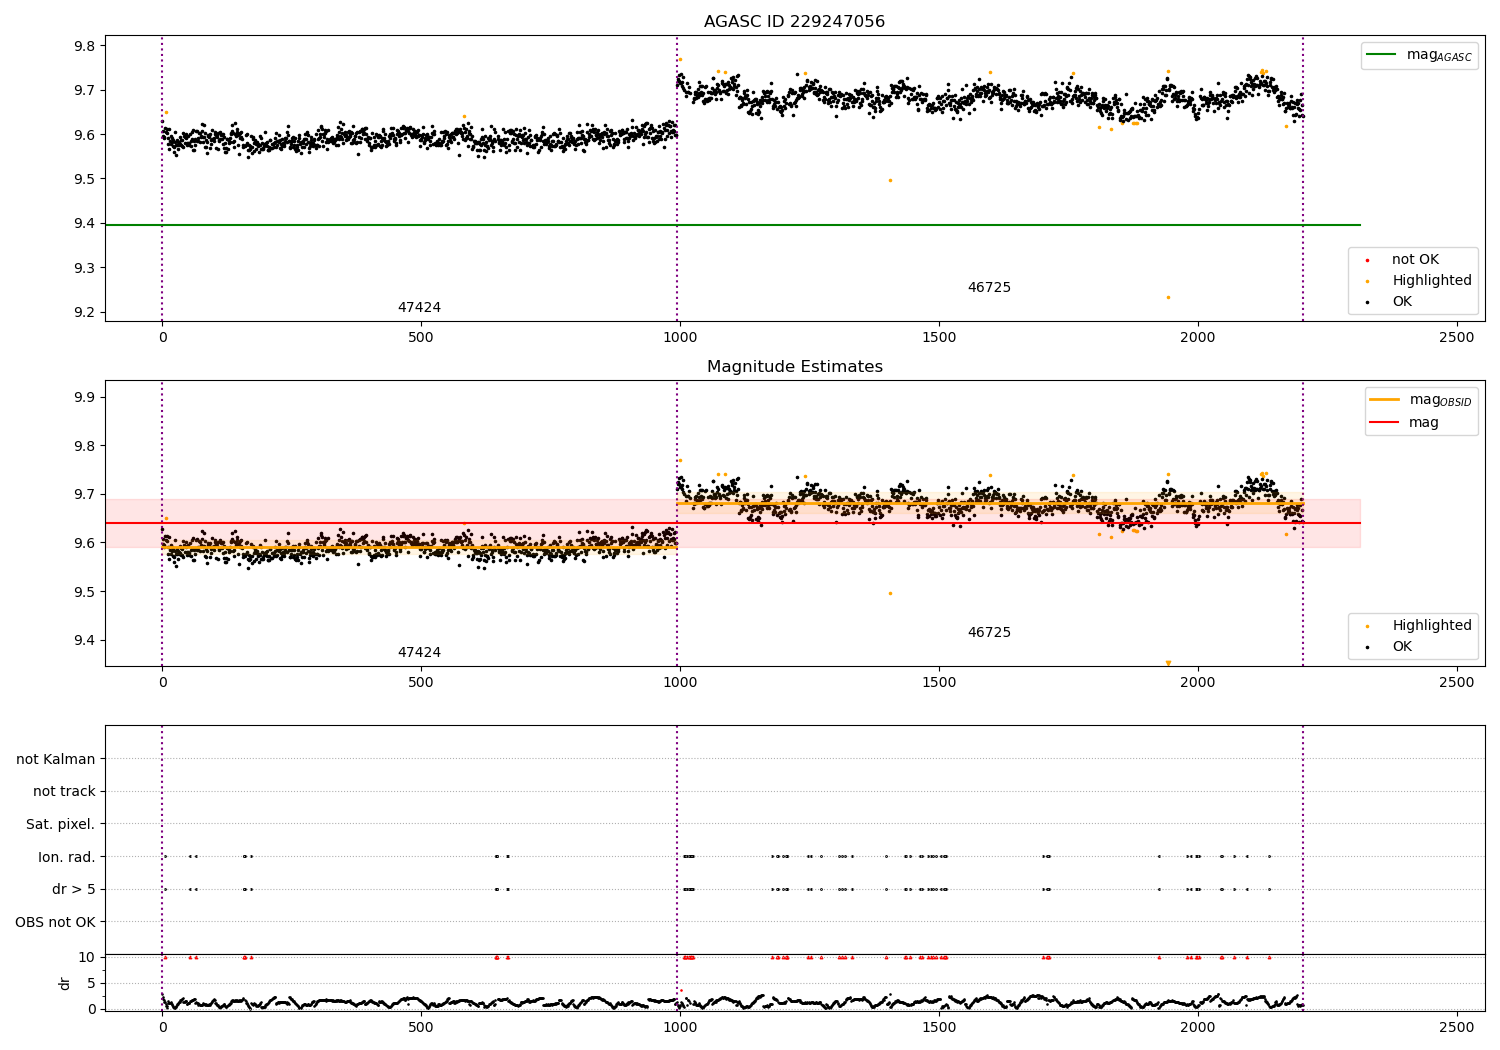Click the 'dr' y-axis label
Image resolution: width=1500 pixels, height=1050 pixels.
click(65, 983)
